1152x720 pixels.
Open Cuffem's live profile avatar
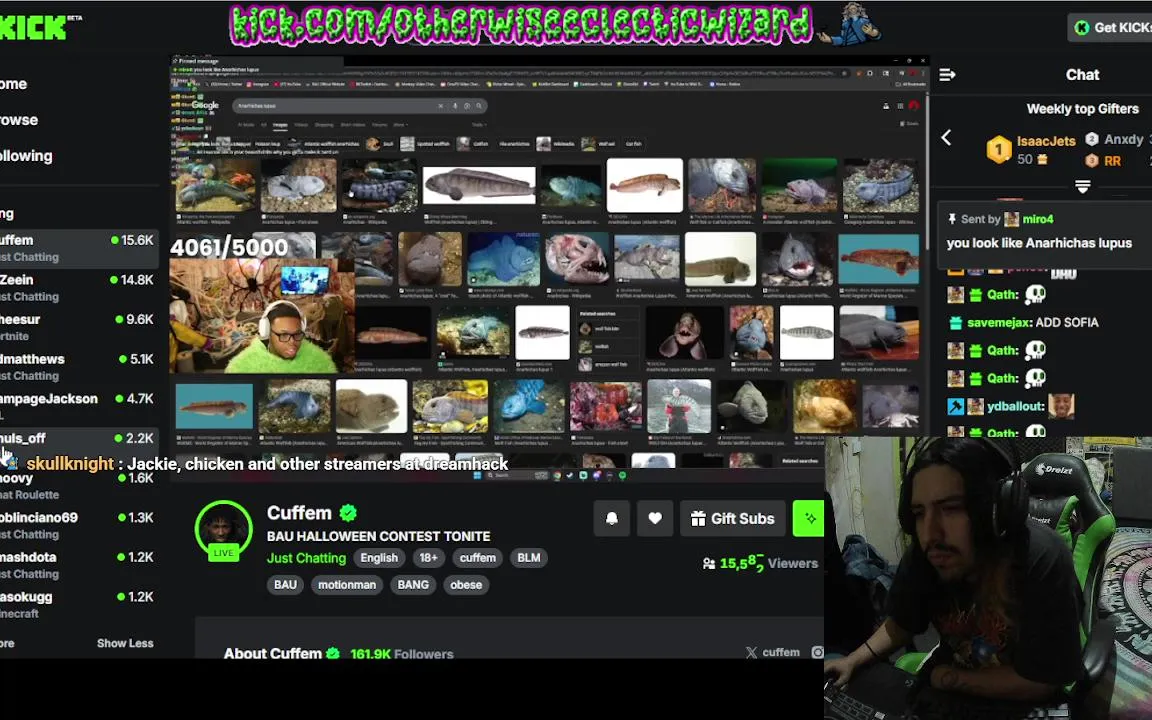223,529
